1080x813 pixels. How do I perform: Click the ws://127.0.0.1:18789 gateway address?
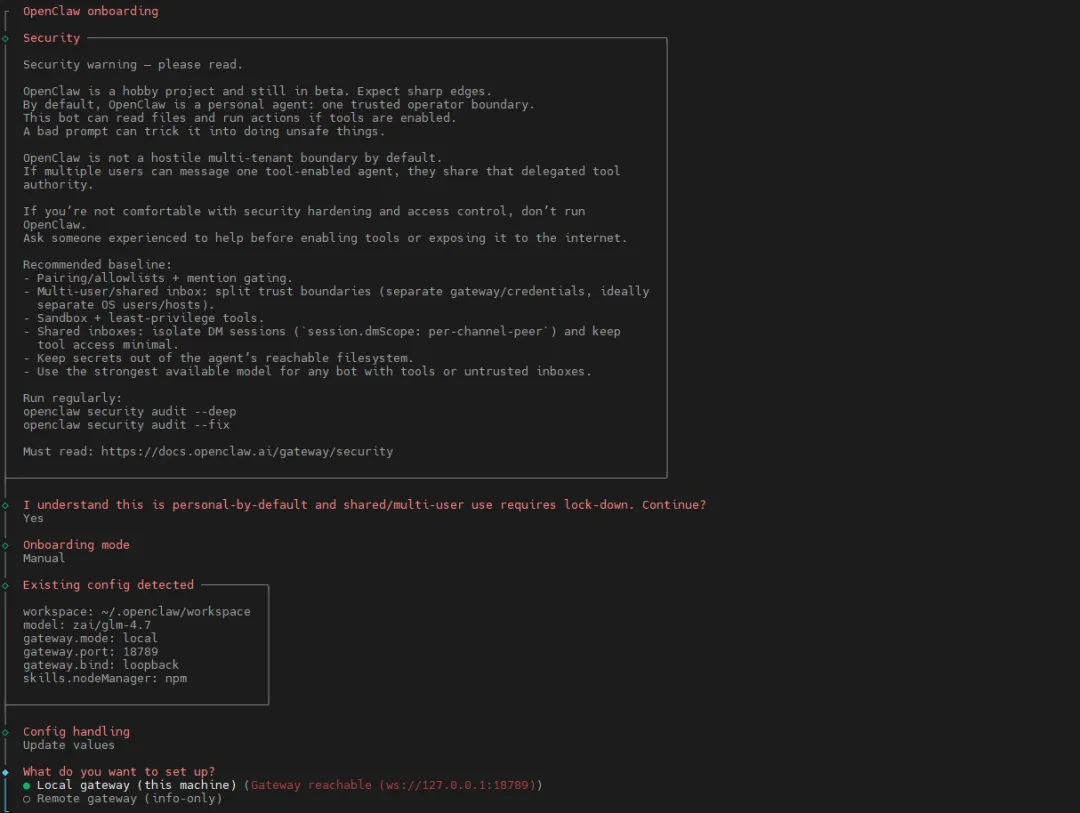[455, 785]
